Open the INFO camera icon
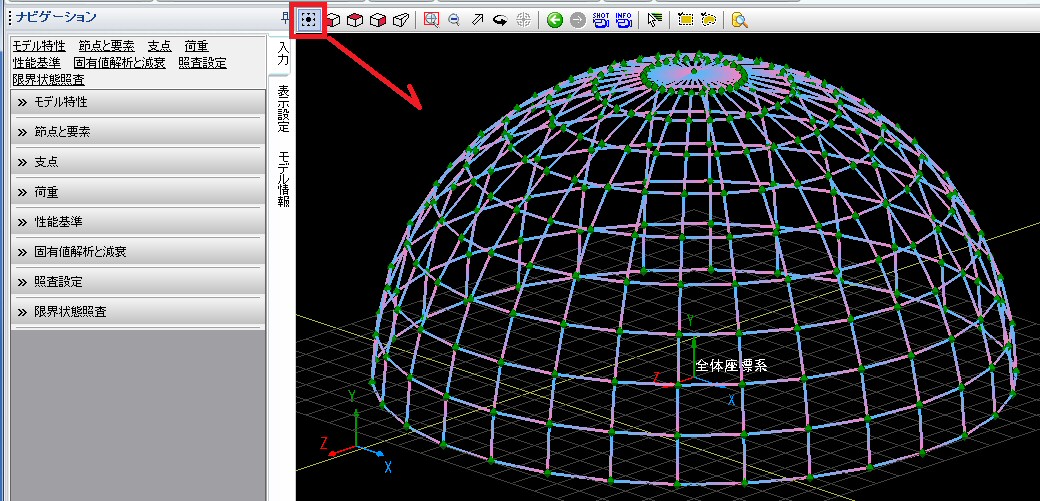The height and width of the screenshot is (501, 1040). pyautogui.click(x=623, y=21)
